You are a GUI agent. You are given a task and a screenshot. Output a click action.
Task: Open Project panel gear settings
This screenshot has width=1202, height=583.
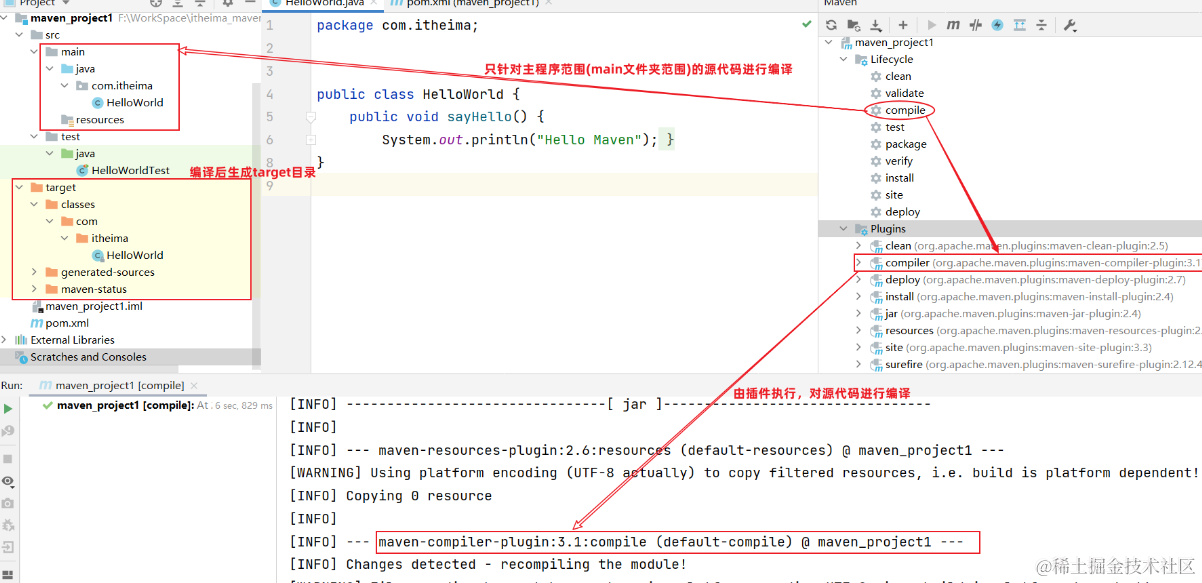tap(227, 4)
